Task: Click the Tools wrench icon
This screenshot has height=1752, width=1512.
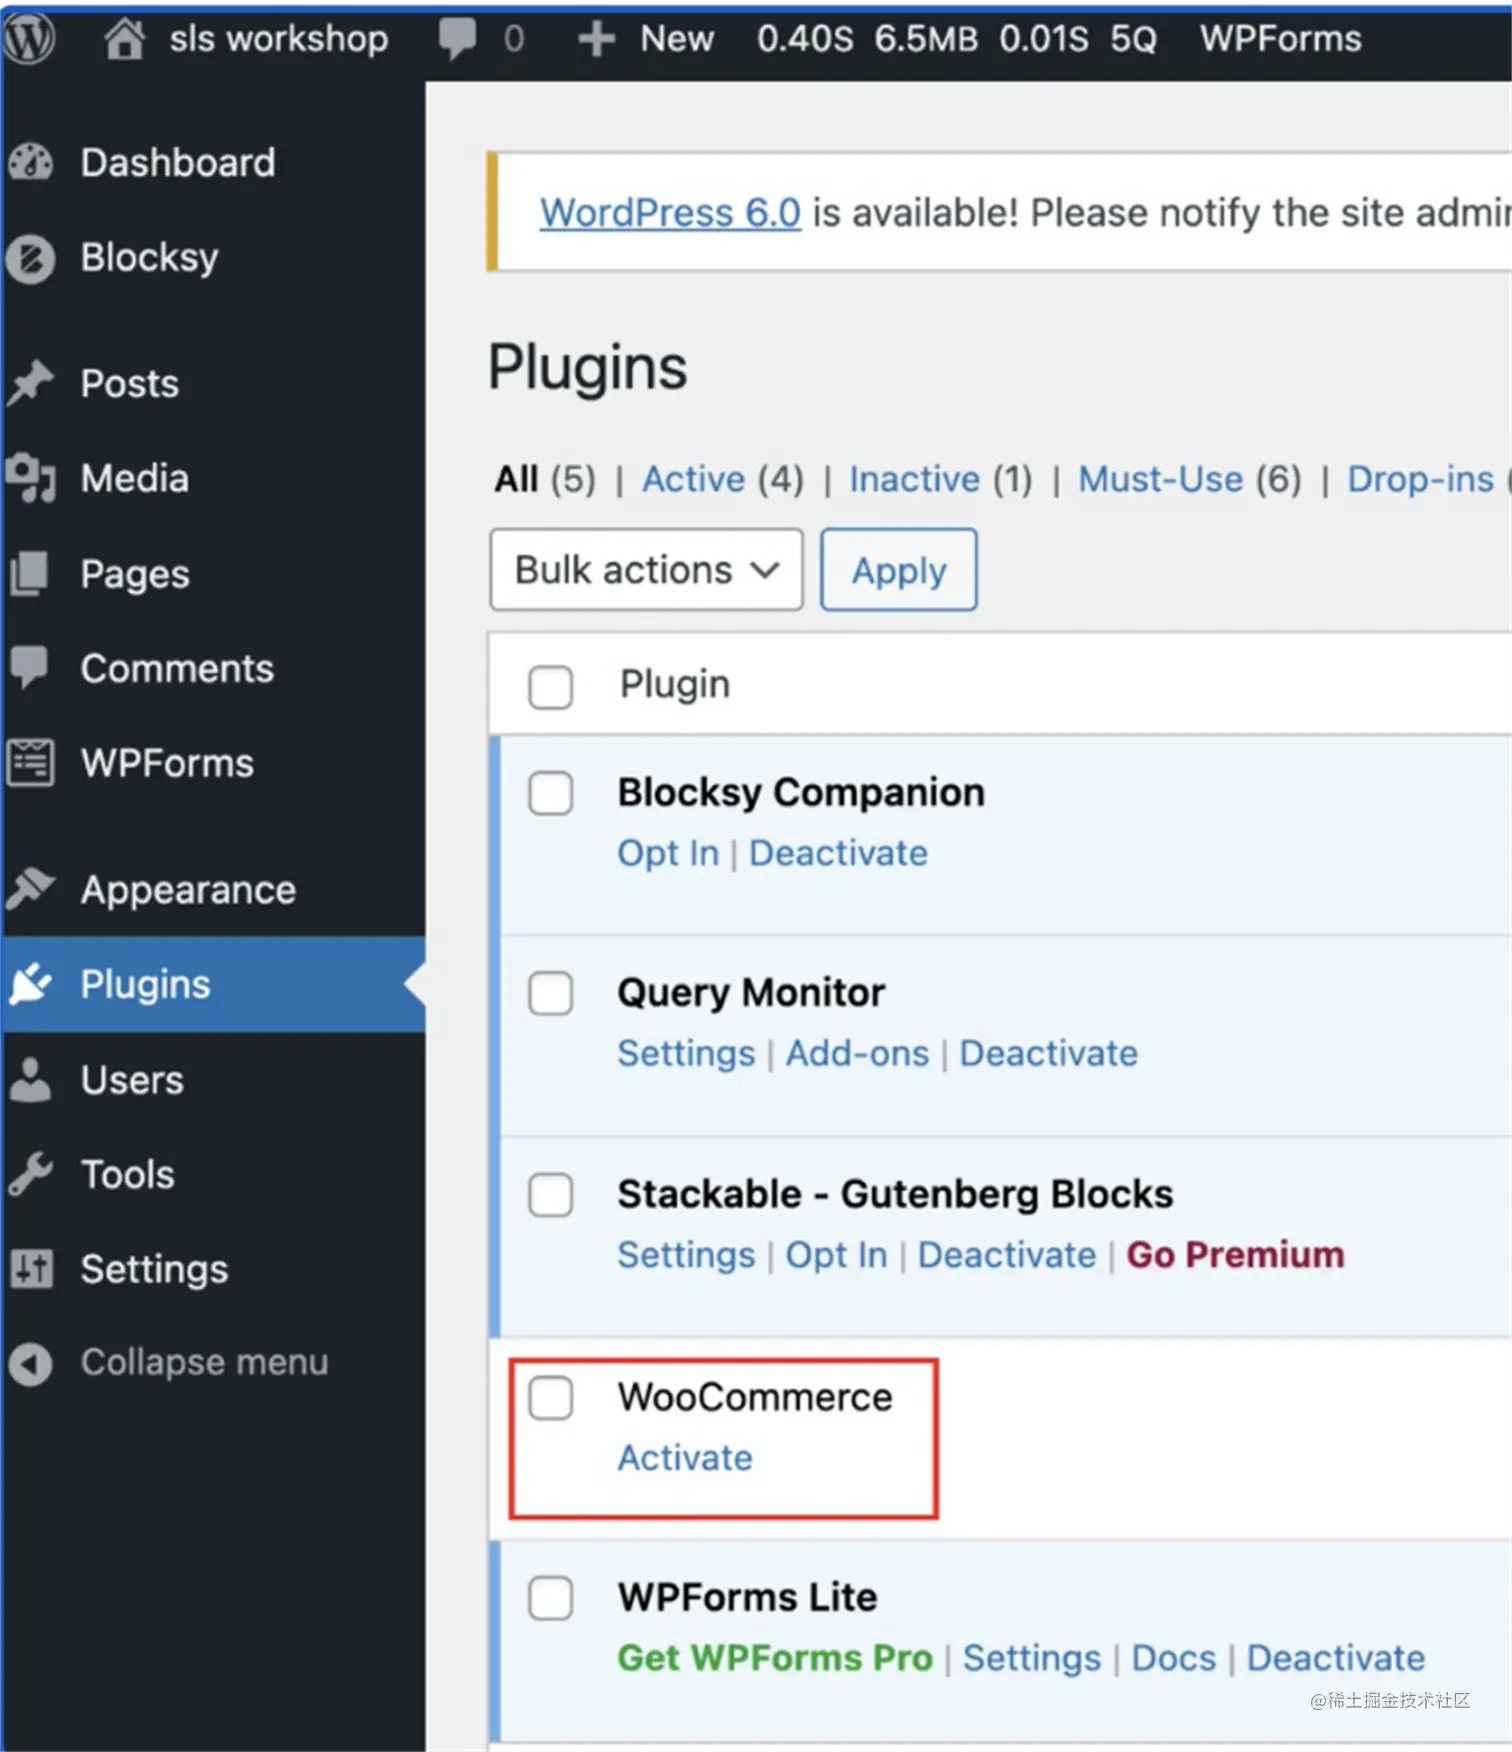Action: 31,1175
